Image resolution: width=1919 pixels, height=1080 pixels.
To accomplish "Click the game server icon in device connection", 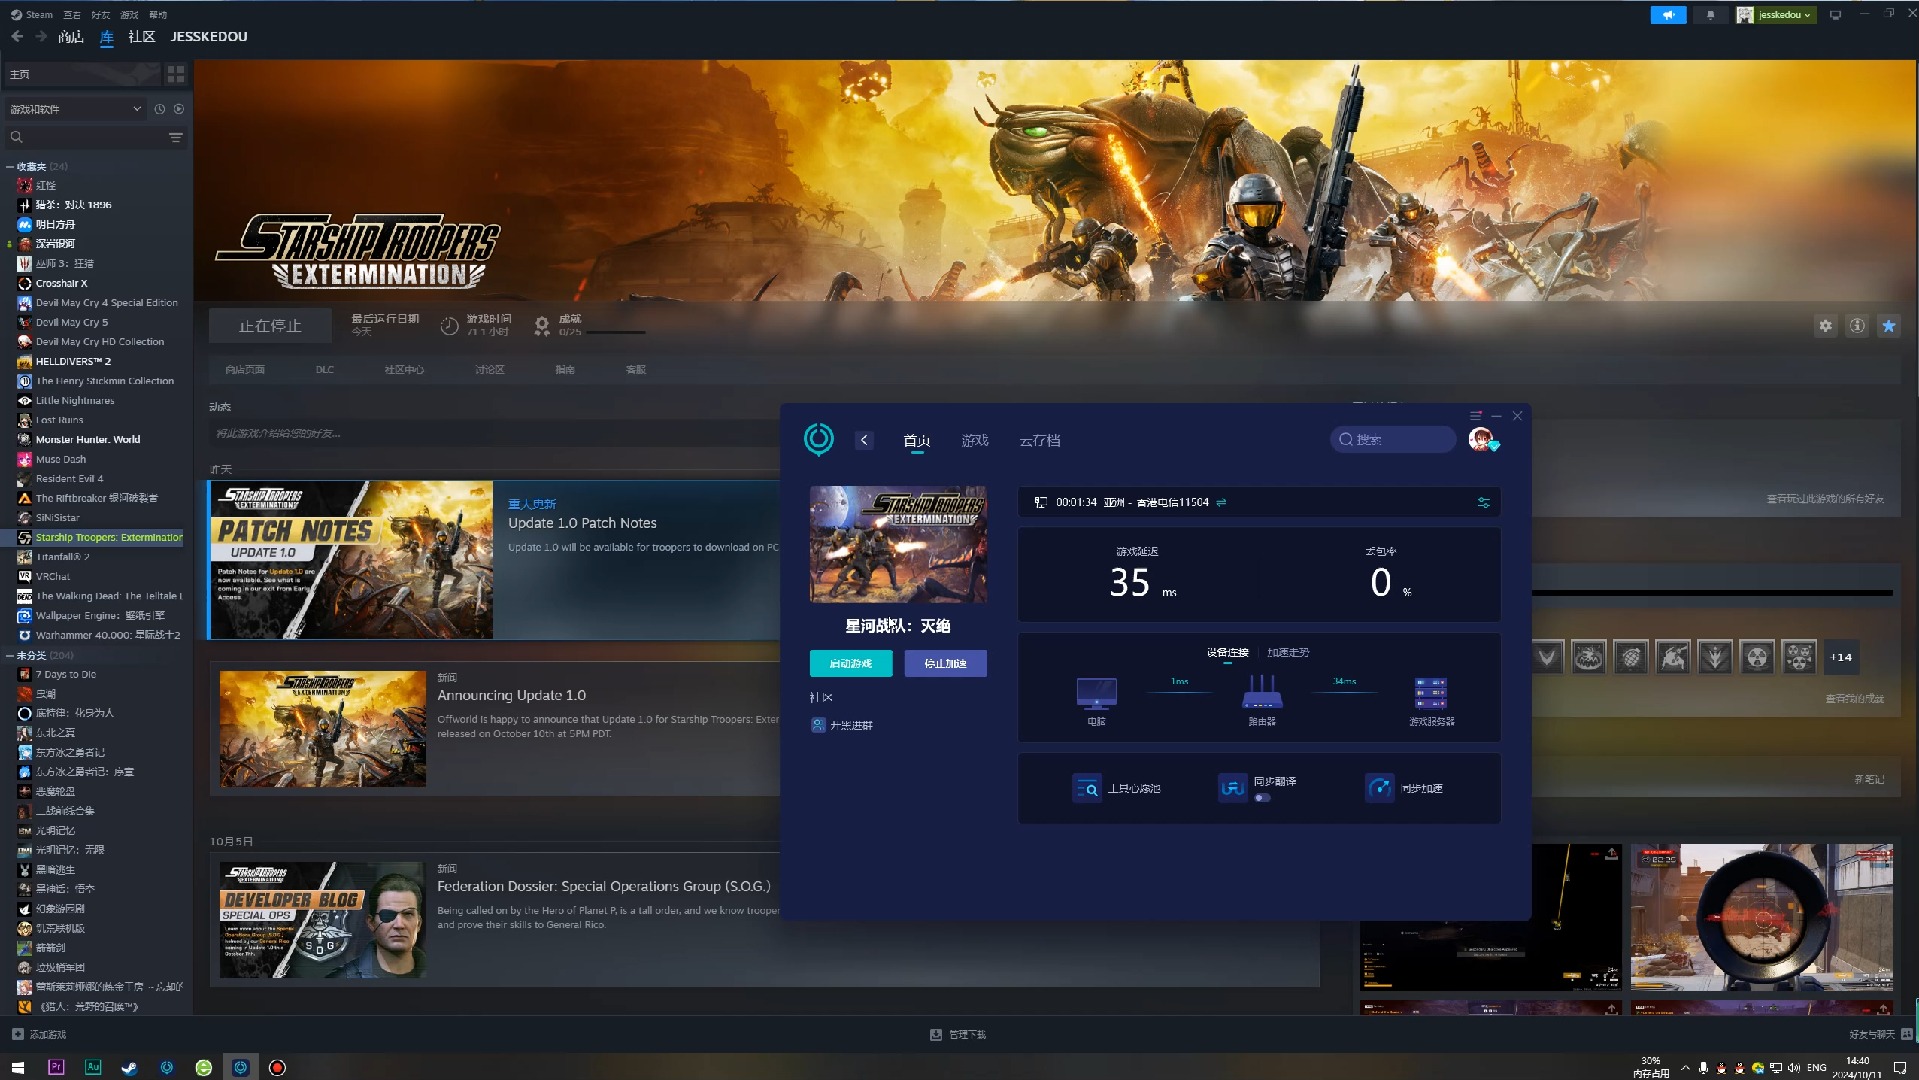I will [x=1431, y=692].
